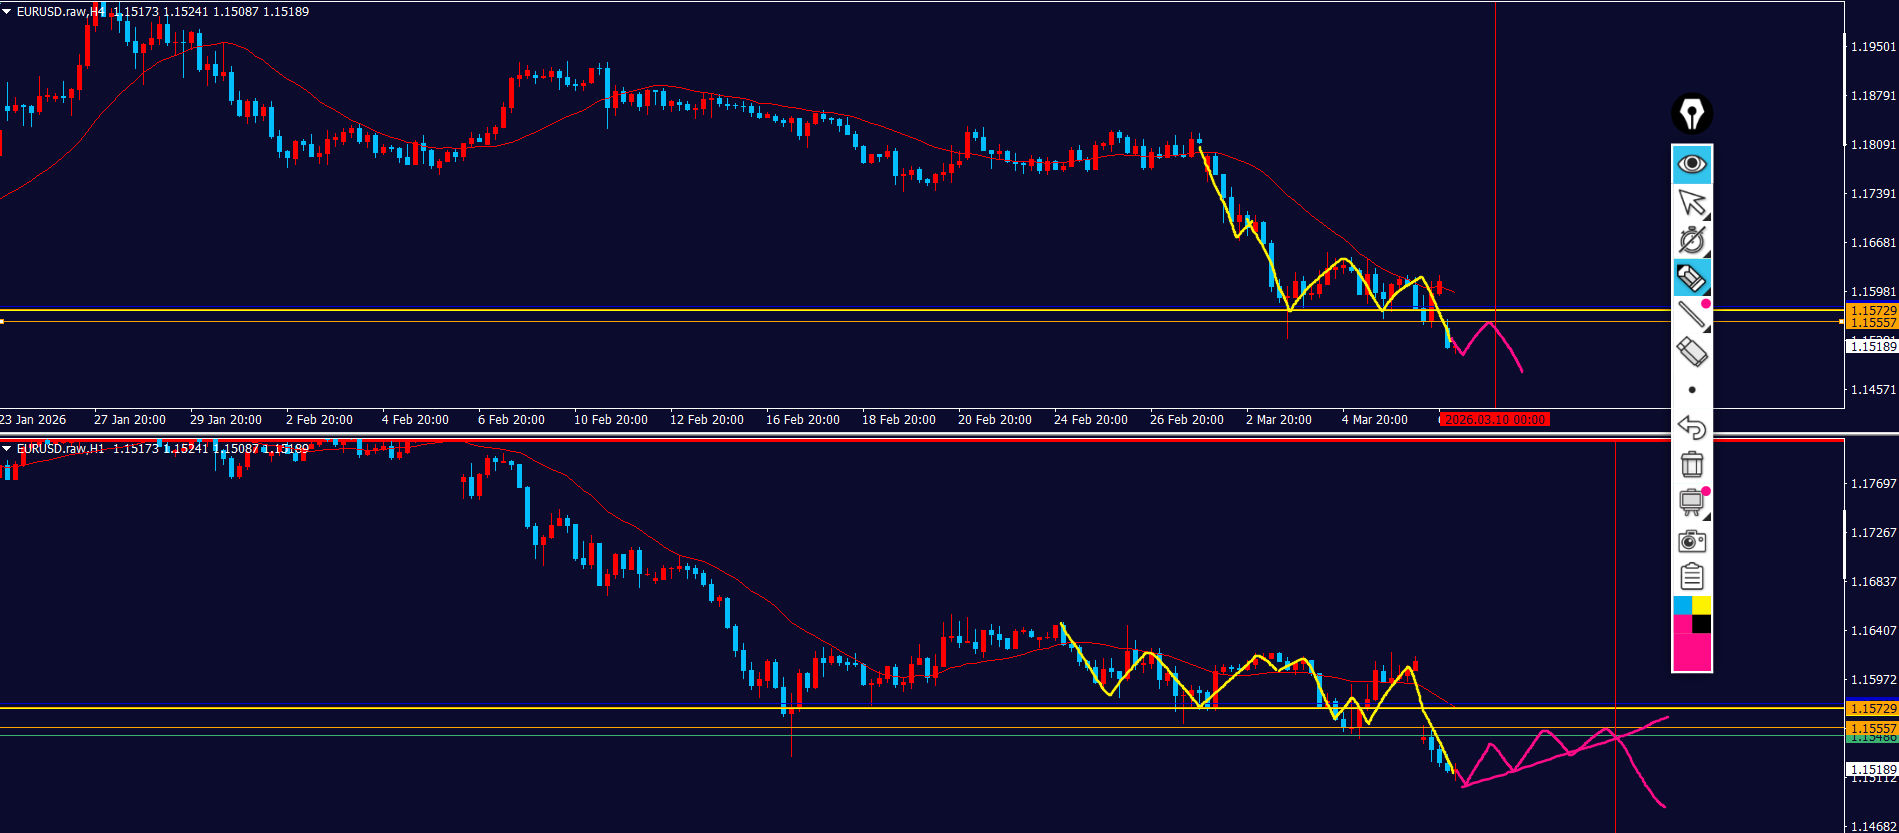Screen dimensions: 1899x833
Task: Expand the EURUSD.raw,H4 chart triangle menu
Action: [x=7, y=12]
